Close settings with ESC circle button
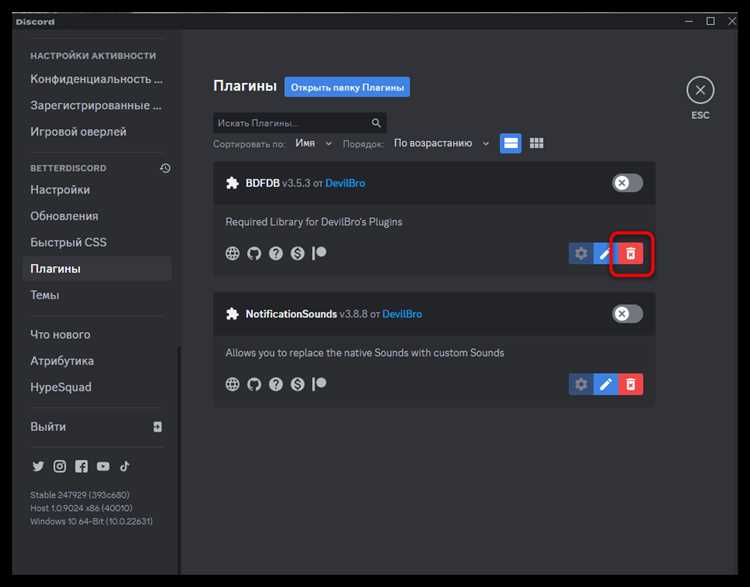This screenshot has width=750, height=587. pos(700,90)
